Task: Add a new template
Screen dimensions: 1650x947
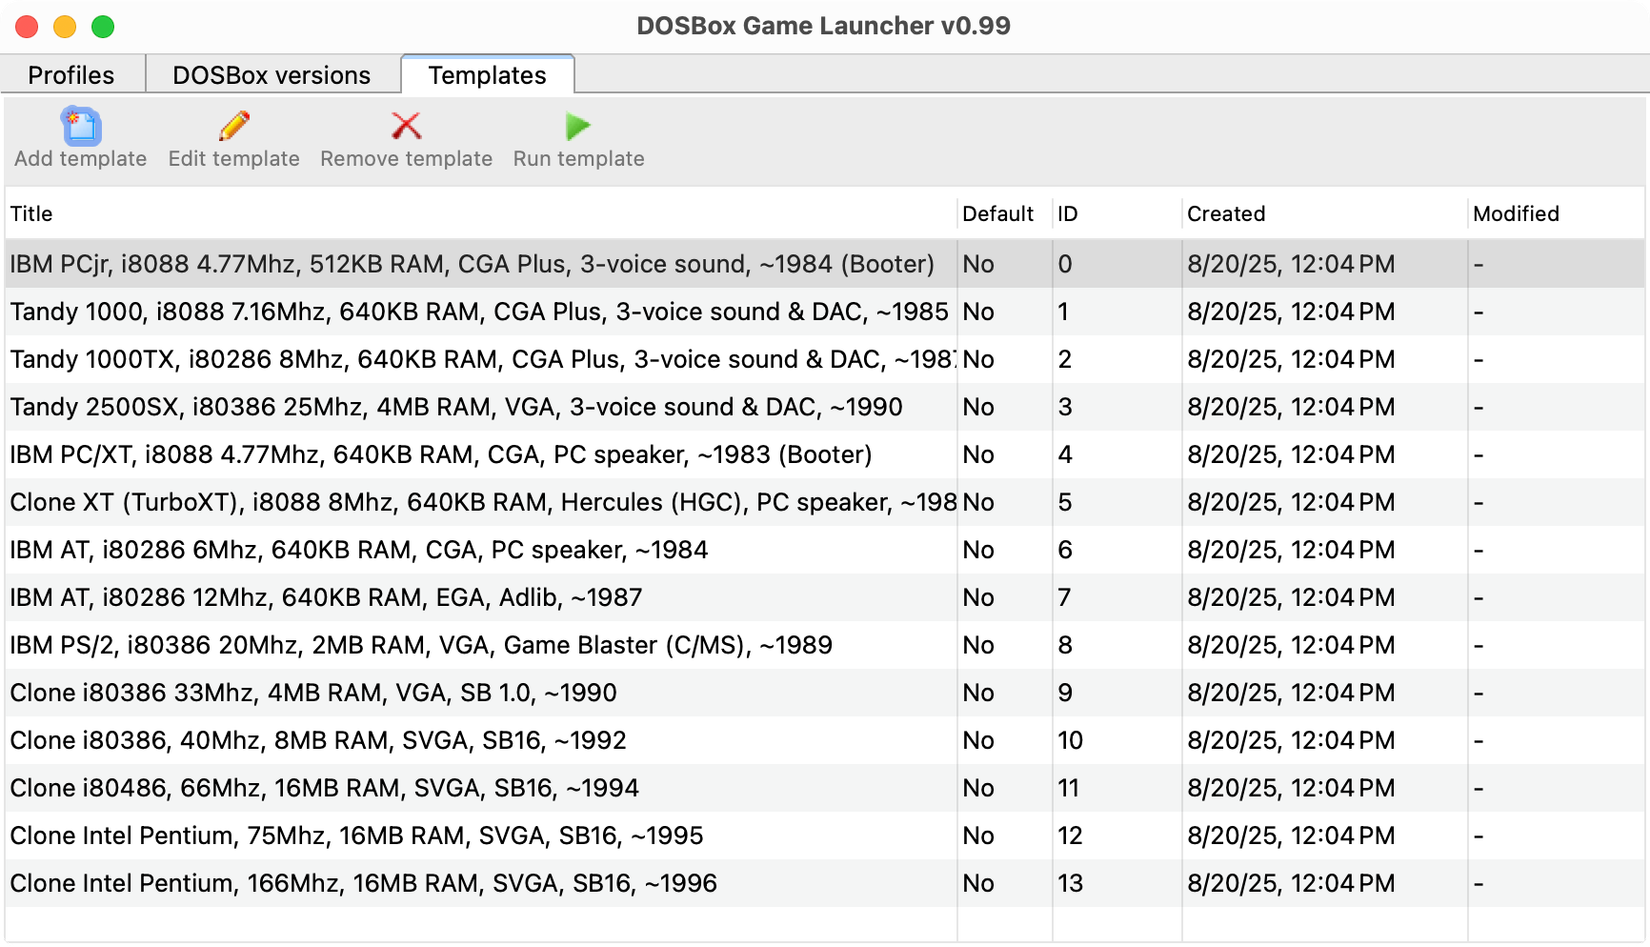Action: 80,138
